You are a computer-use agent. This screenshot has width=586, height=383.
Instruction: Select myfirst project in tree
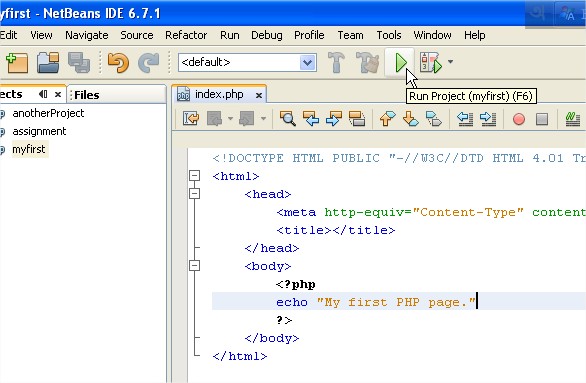coord(29,149)
